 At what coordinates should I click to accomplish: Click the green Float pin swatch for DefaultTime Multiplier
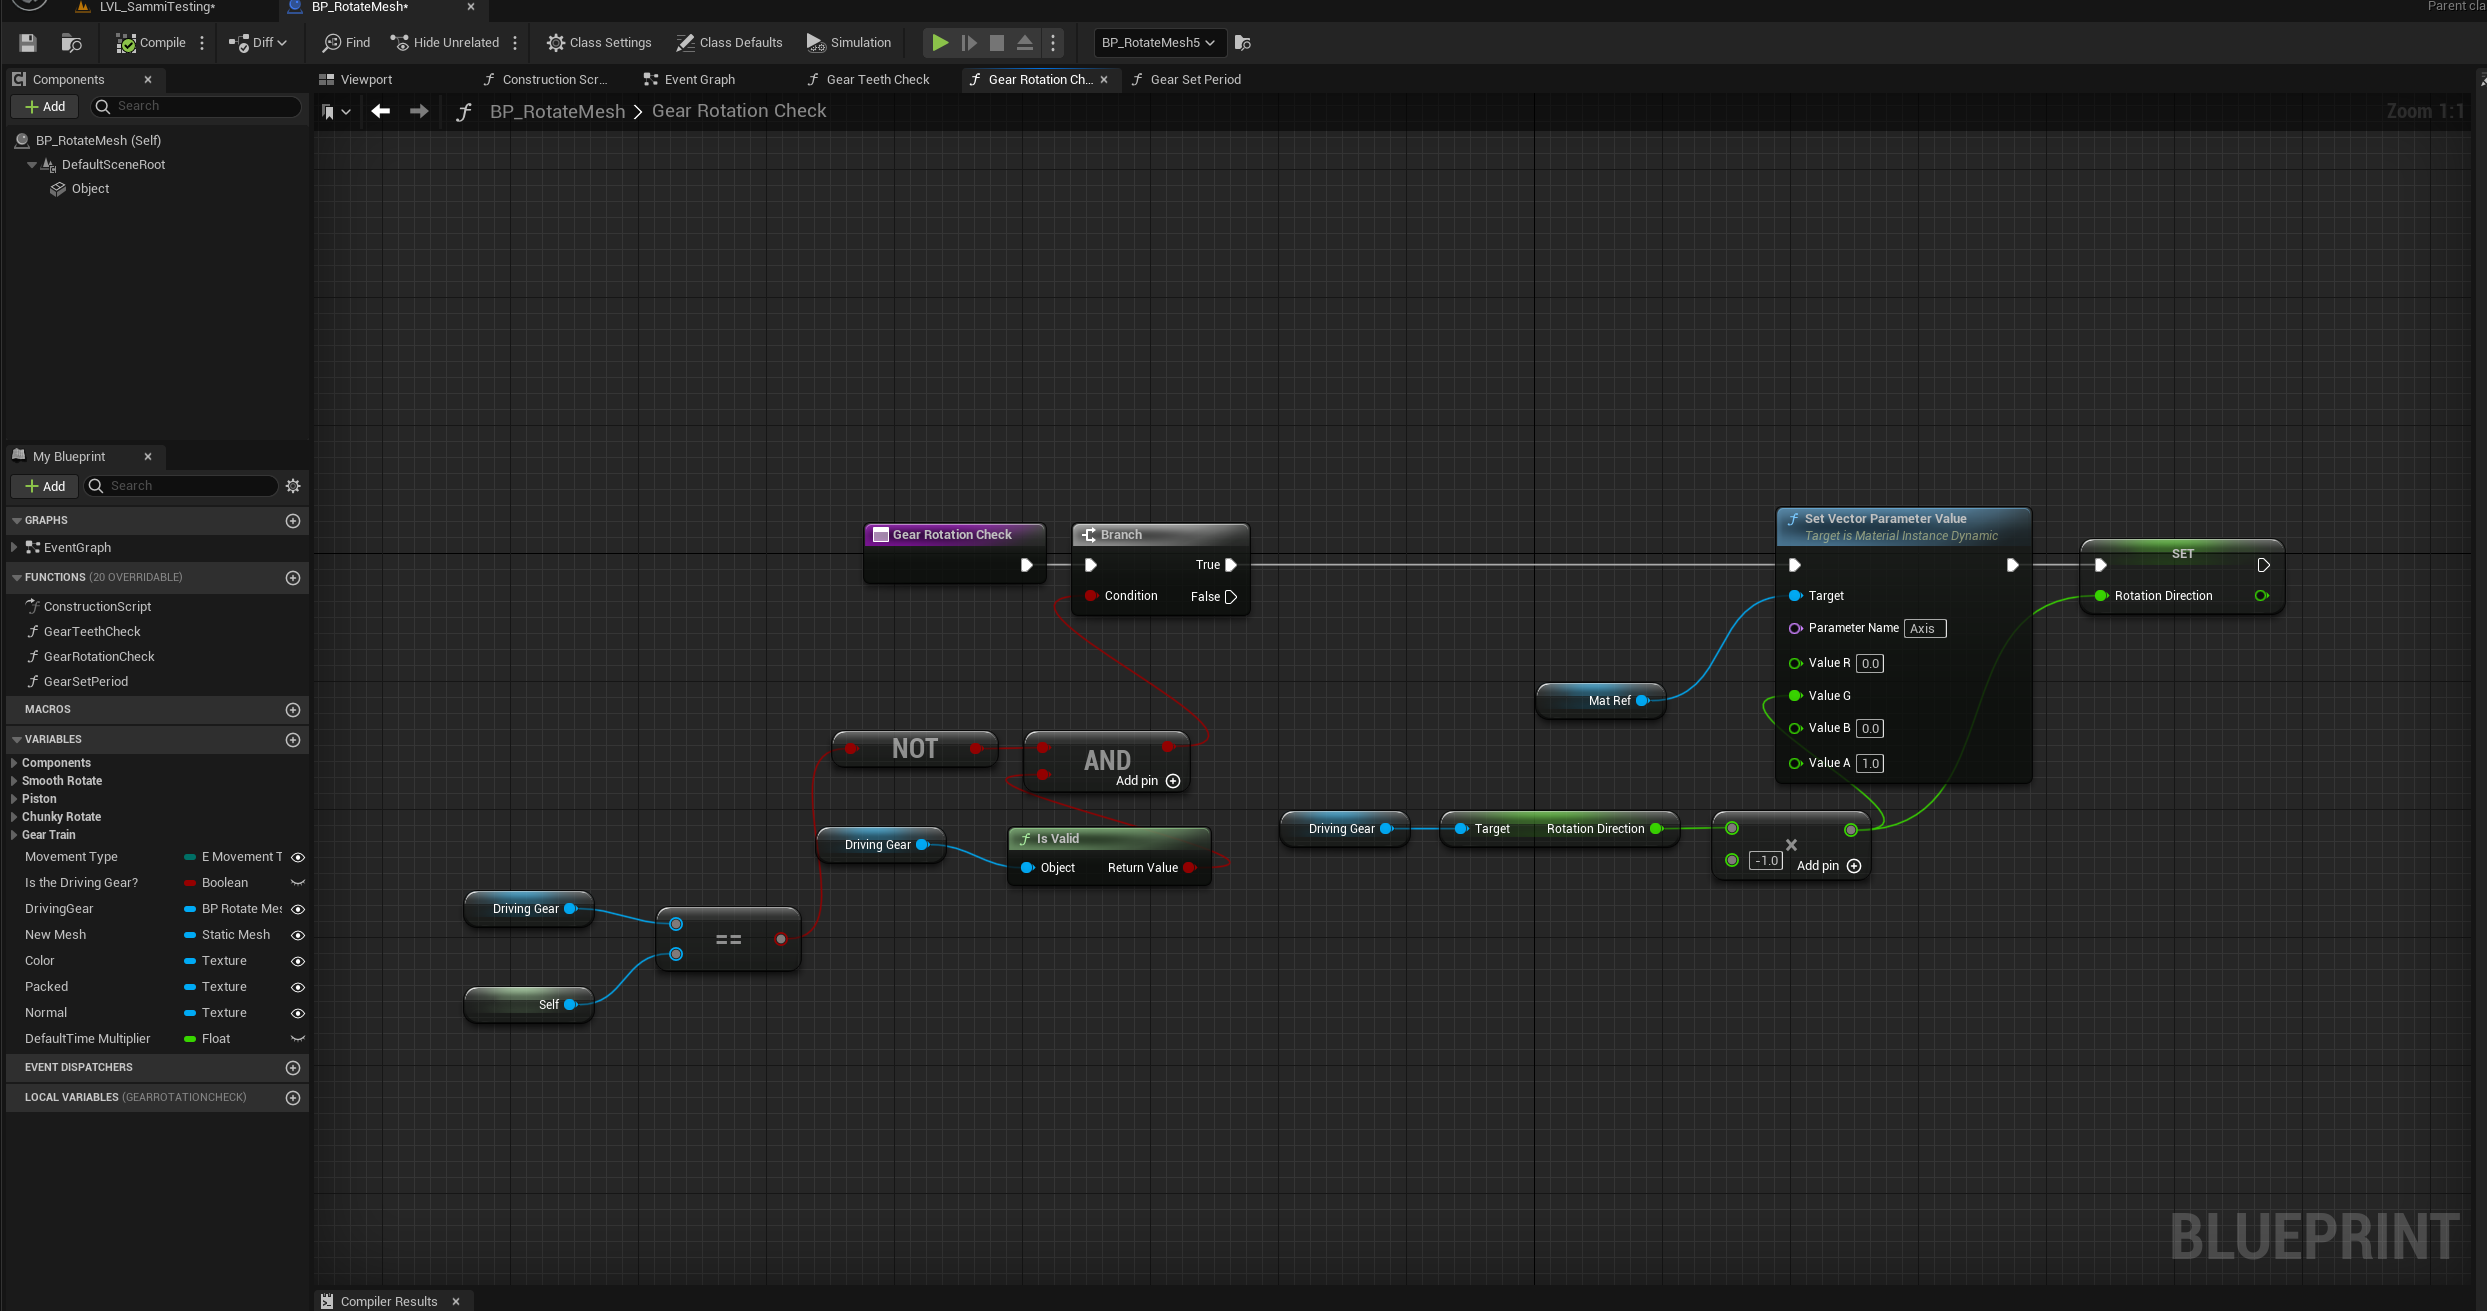tap(191, 1038)
